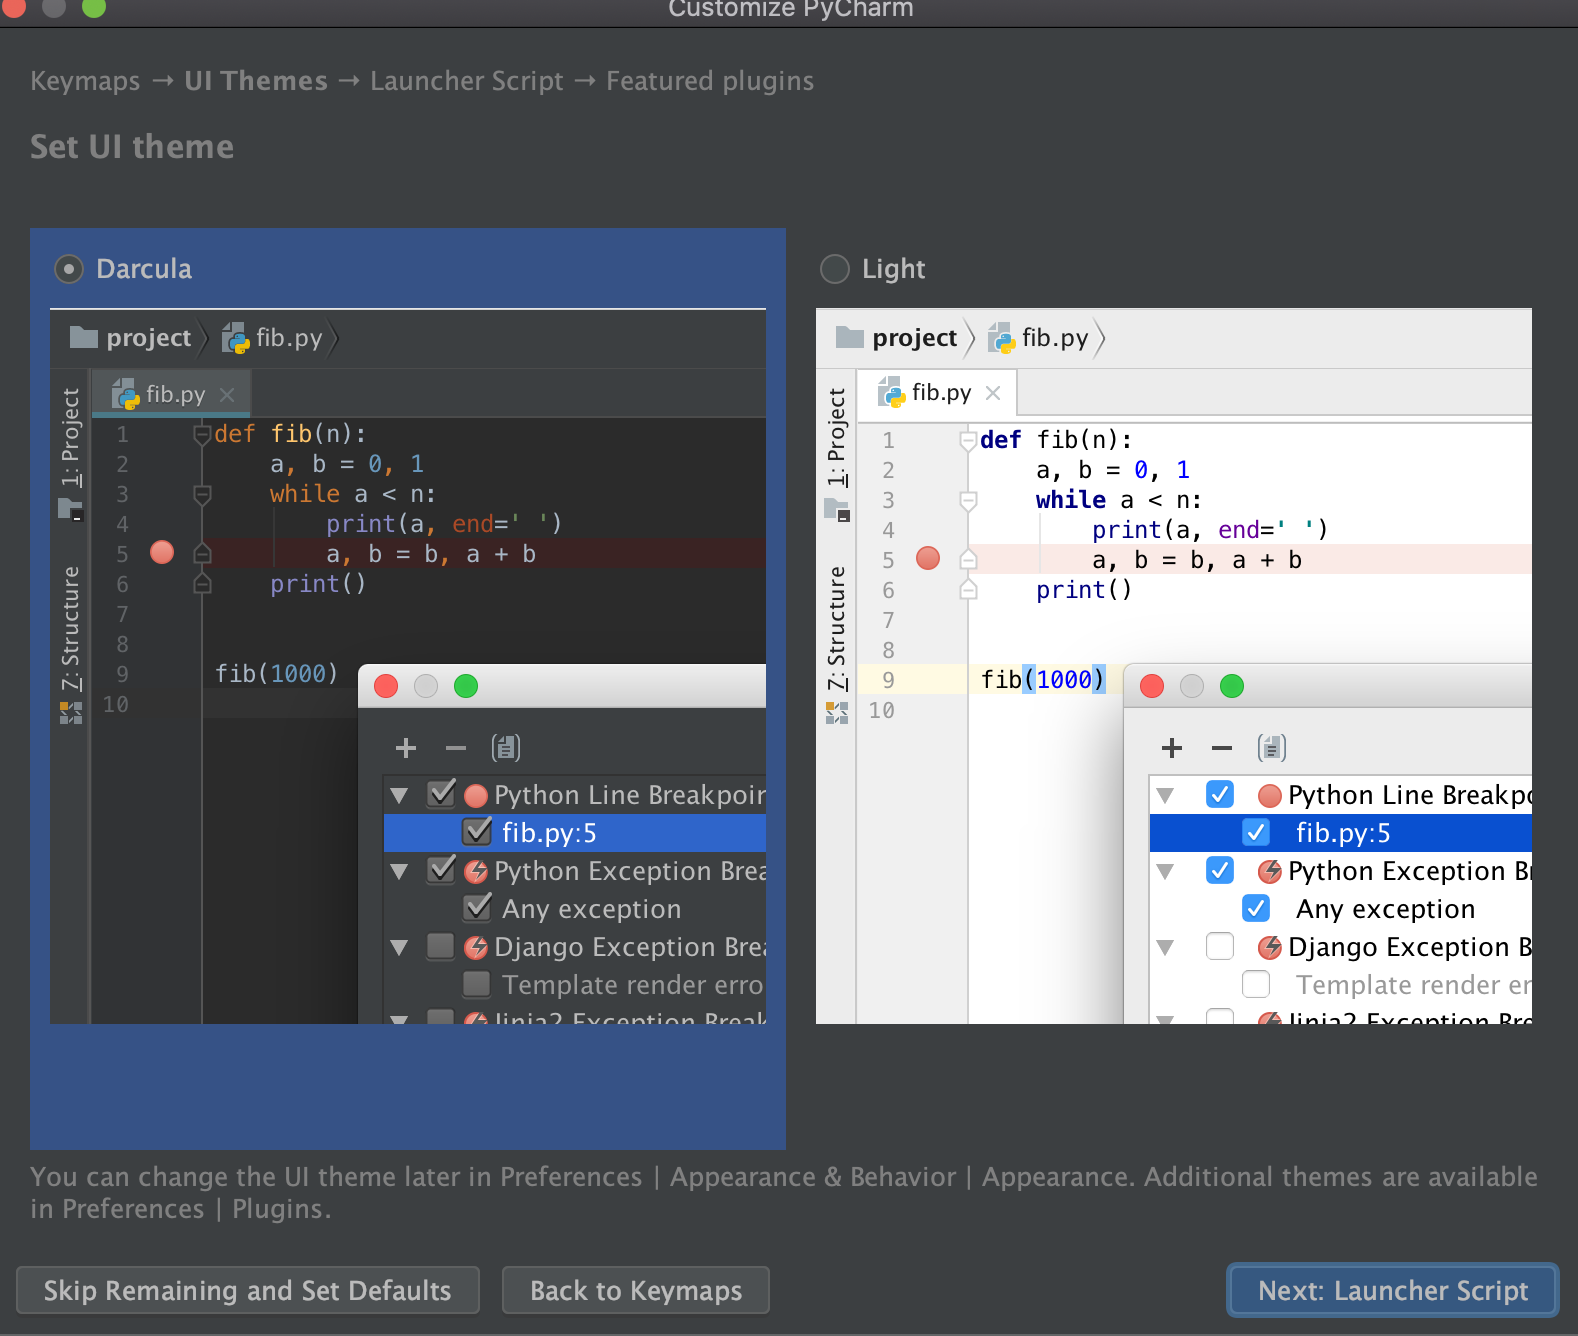
Task: Toggle Python Line Breakpoint checkbox in Darcula
Action: click(441, 794)
